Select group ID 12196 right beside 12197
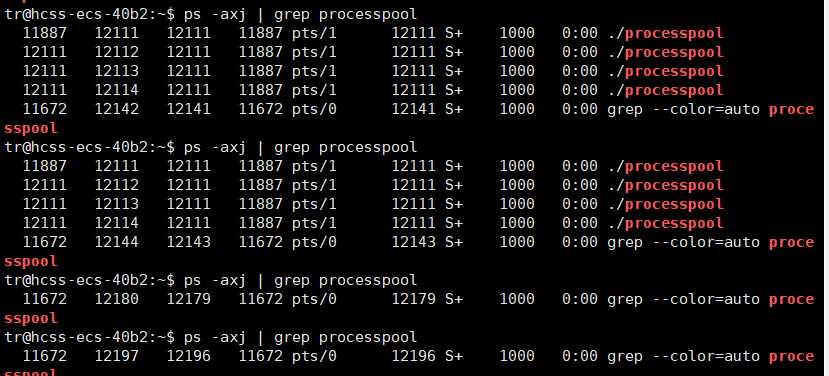The height and width of the screenshot is (376, 829). pos(189,356)
